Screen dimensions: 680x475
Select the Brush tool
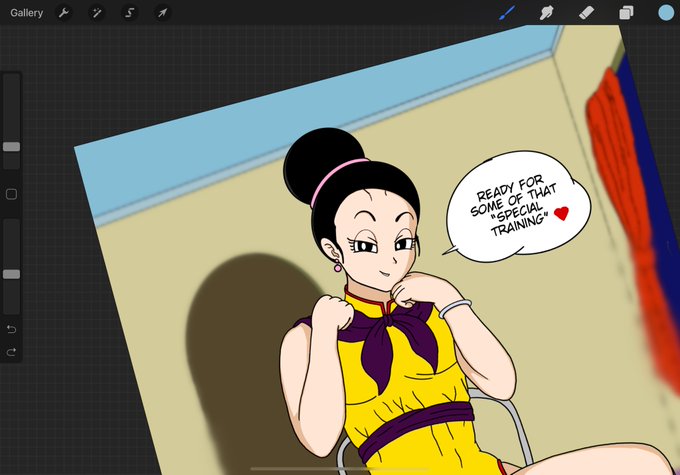507,13
